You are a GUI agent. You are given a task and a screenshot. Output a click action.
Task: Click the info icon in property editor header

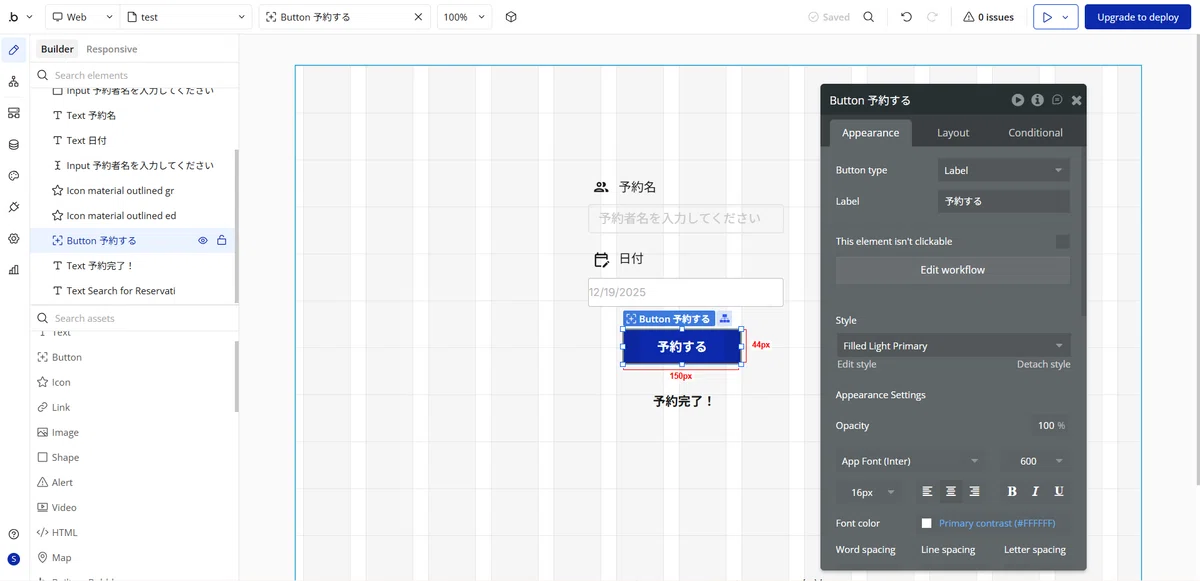pos(1038,100)
